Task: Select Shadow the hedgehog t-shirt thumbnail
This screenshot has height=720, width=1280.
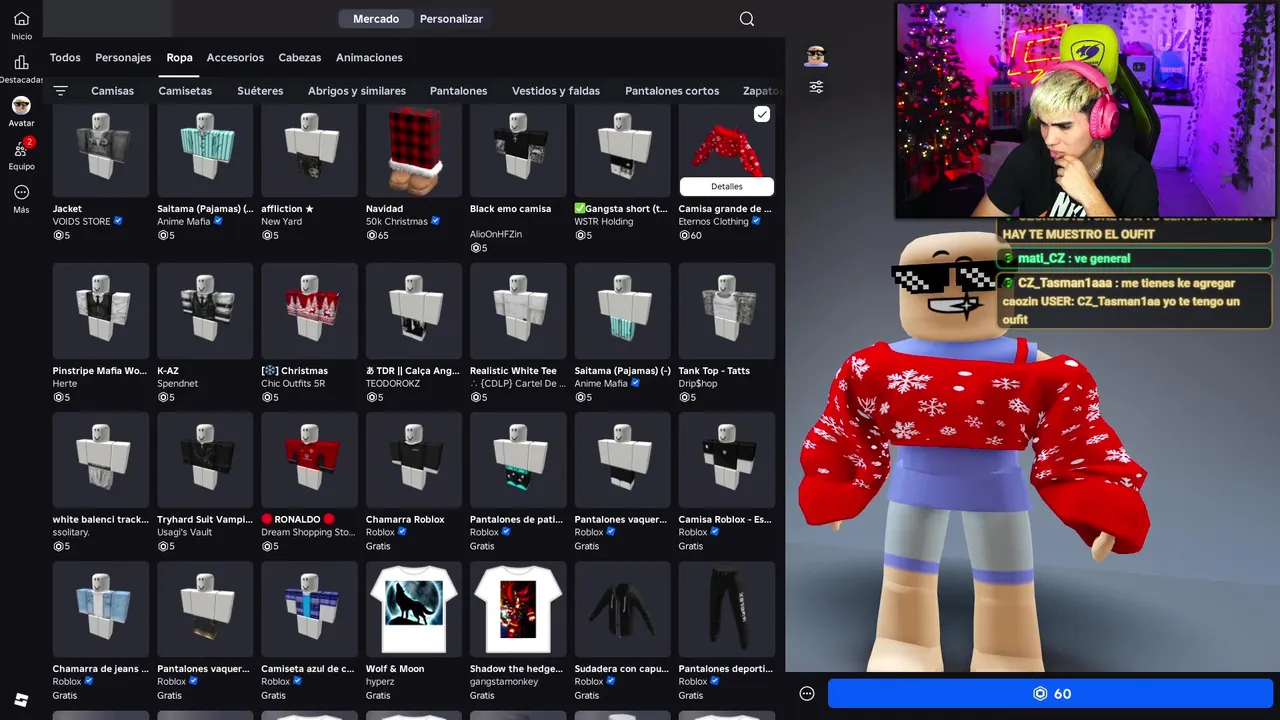Action: point(518,609)
